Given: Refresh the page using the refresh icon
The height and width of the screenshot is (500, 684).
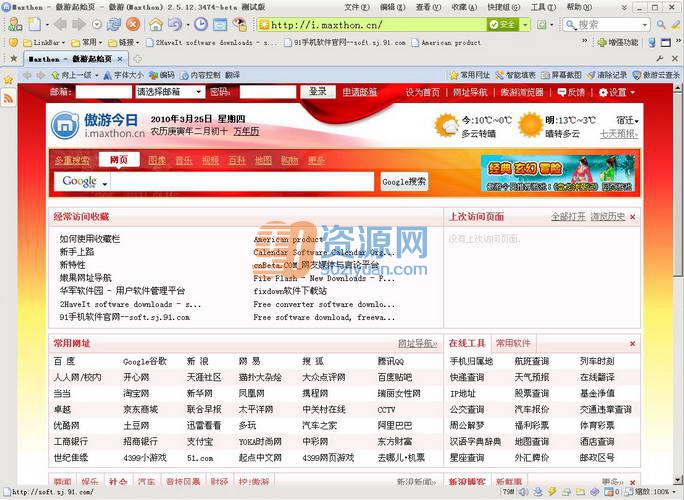Looking at the screenshot, I should click(x=114, y=24).
